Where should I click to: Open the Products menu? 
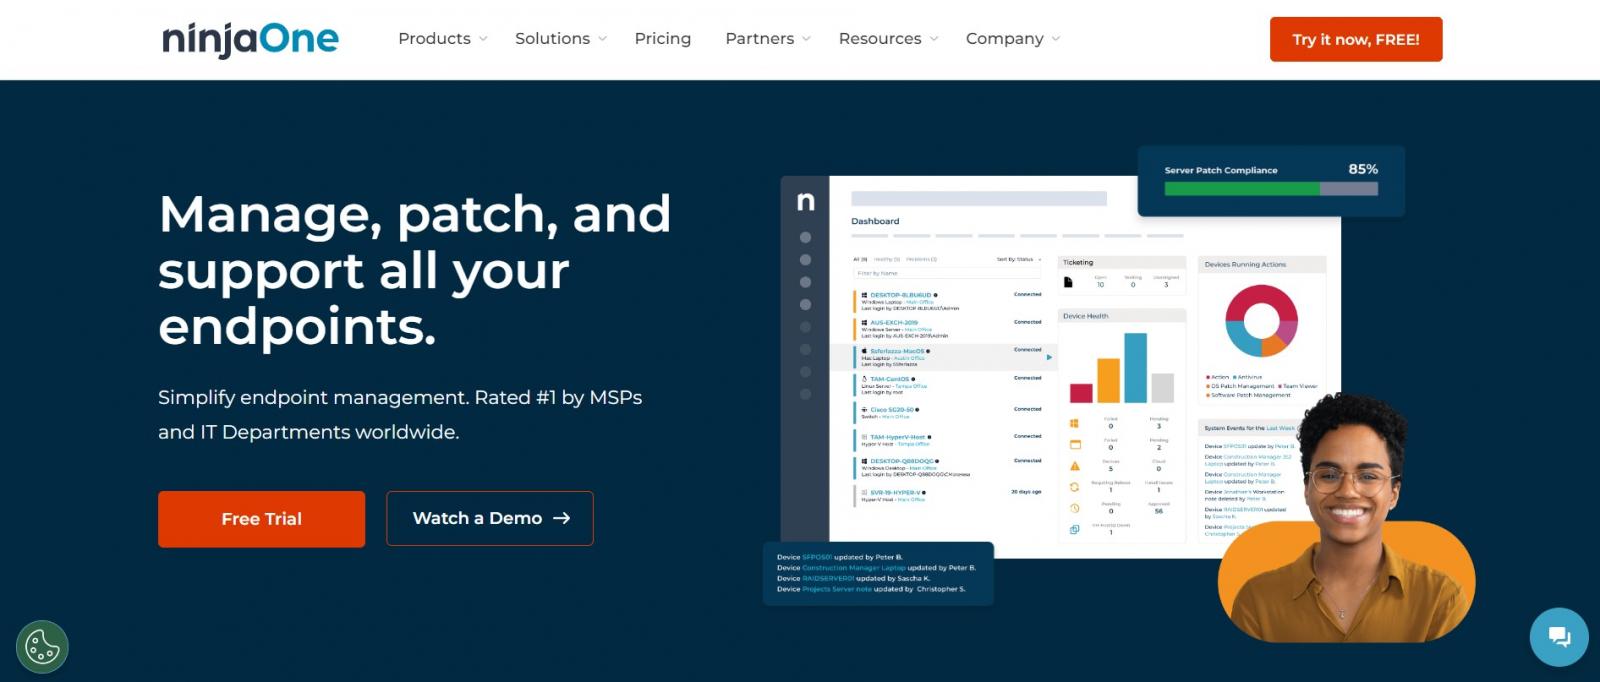click(x=434, y=39)
